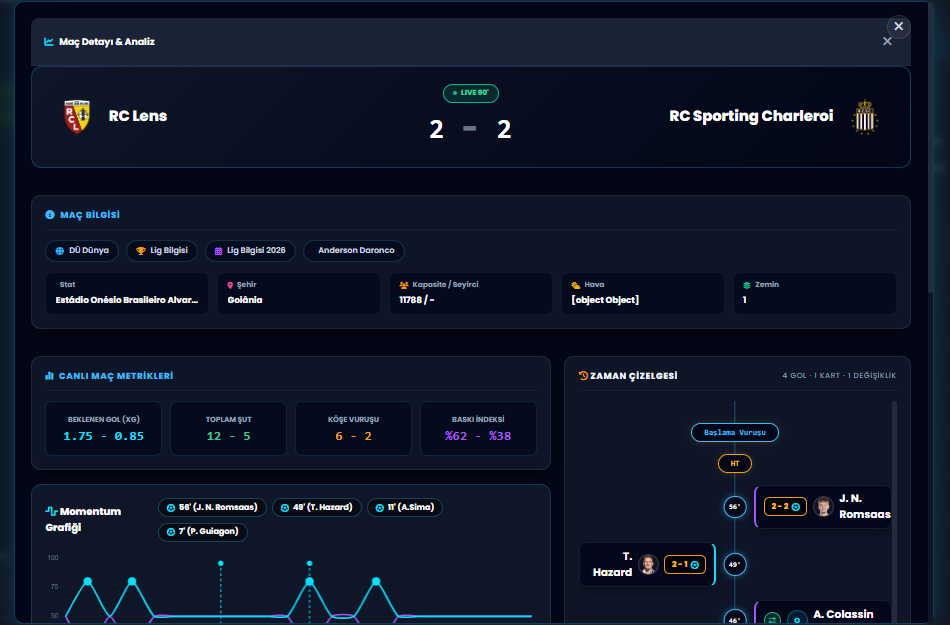The image size is (950, 625).
Task: Select the 56' (J. N. Romsaas) goal chip
Action: [x=212, y=508]
